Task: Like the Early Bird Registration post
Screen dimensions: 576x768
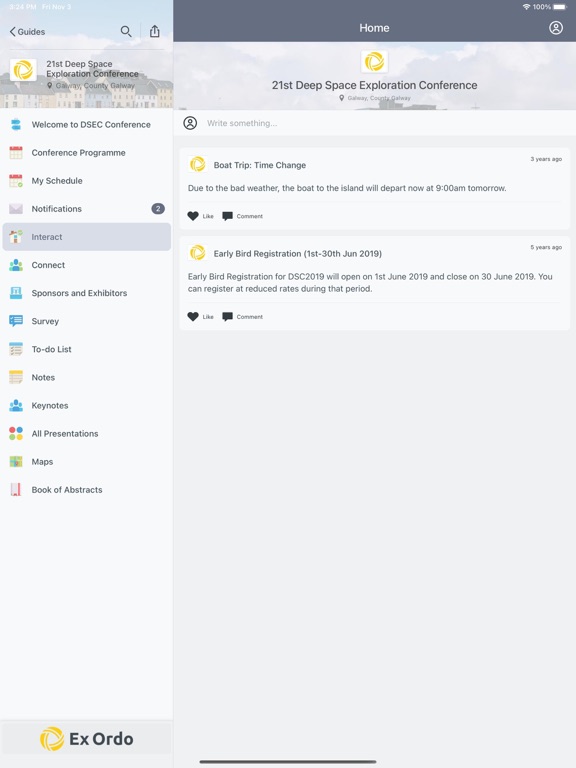Action: tap(200, 317)
